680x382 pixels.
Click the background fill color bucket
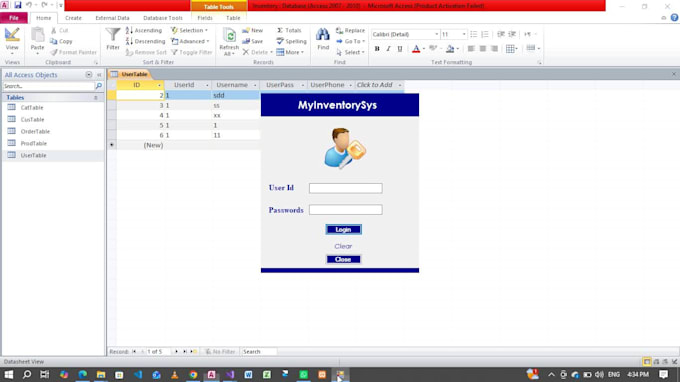click(450, 49)
